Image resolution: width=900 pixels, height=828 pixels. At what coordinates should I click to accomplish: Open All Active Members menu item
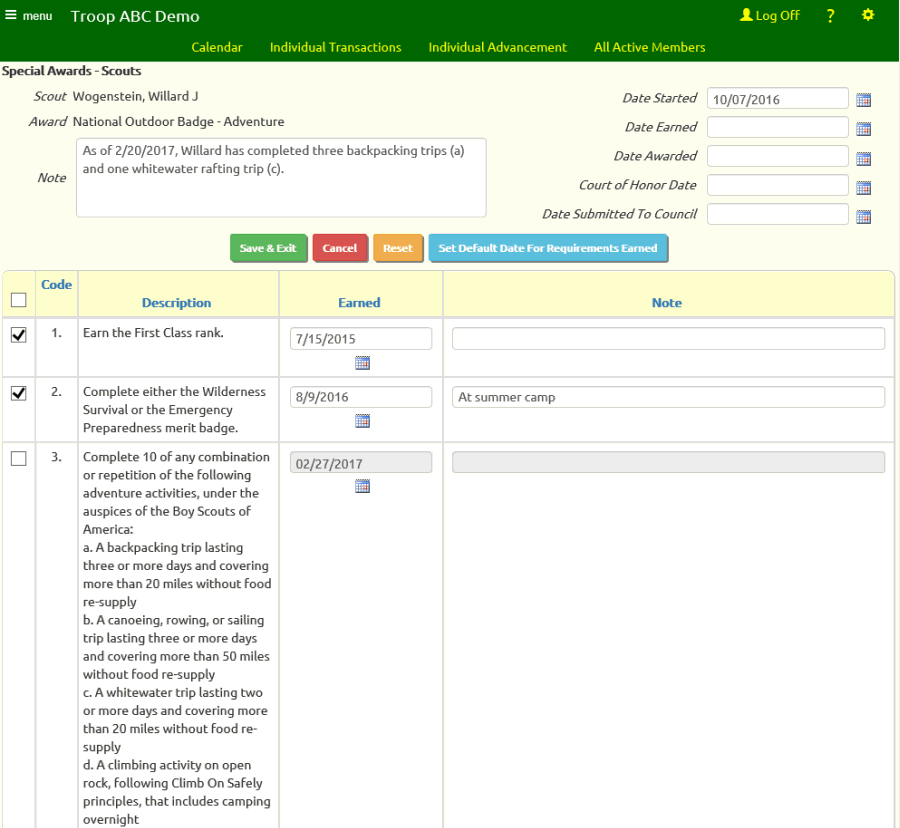(x=649, y=47)
